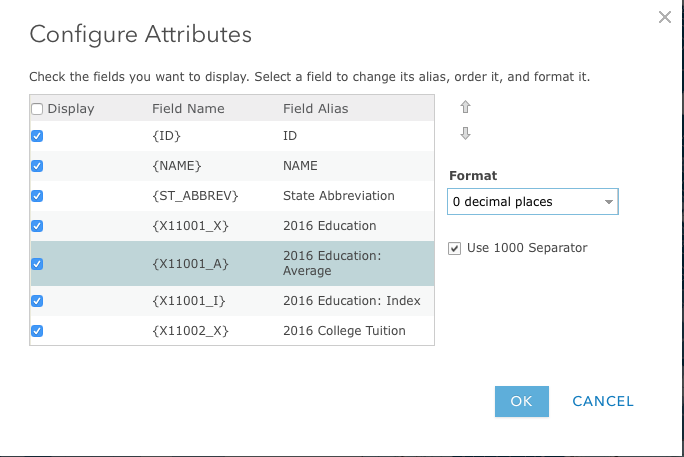Open the decimal places Format dropdown
This screenshot has width=684, height=457.
click(x=533, y=202)
